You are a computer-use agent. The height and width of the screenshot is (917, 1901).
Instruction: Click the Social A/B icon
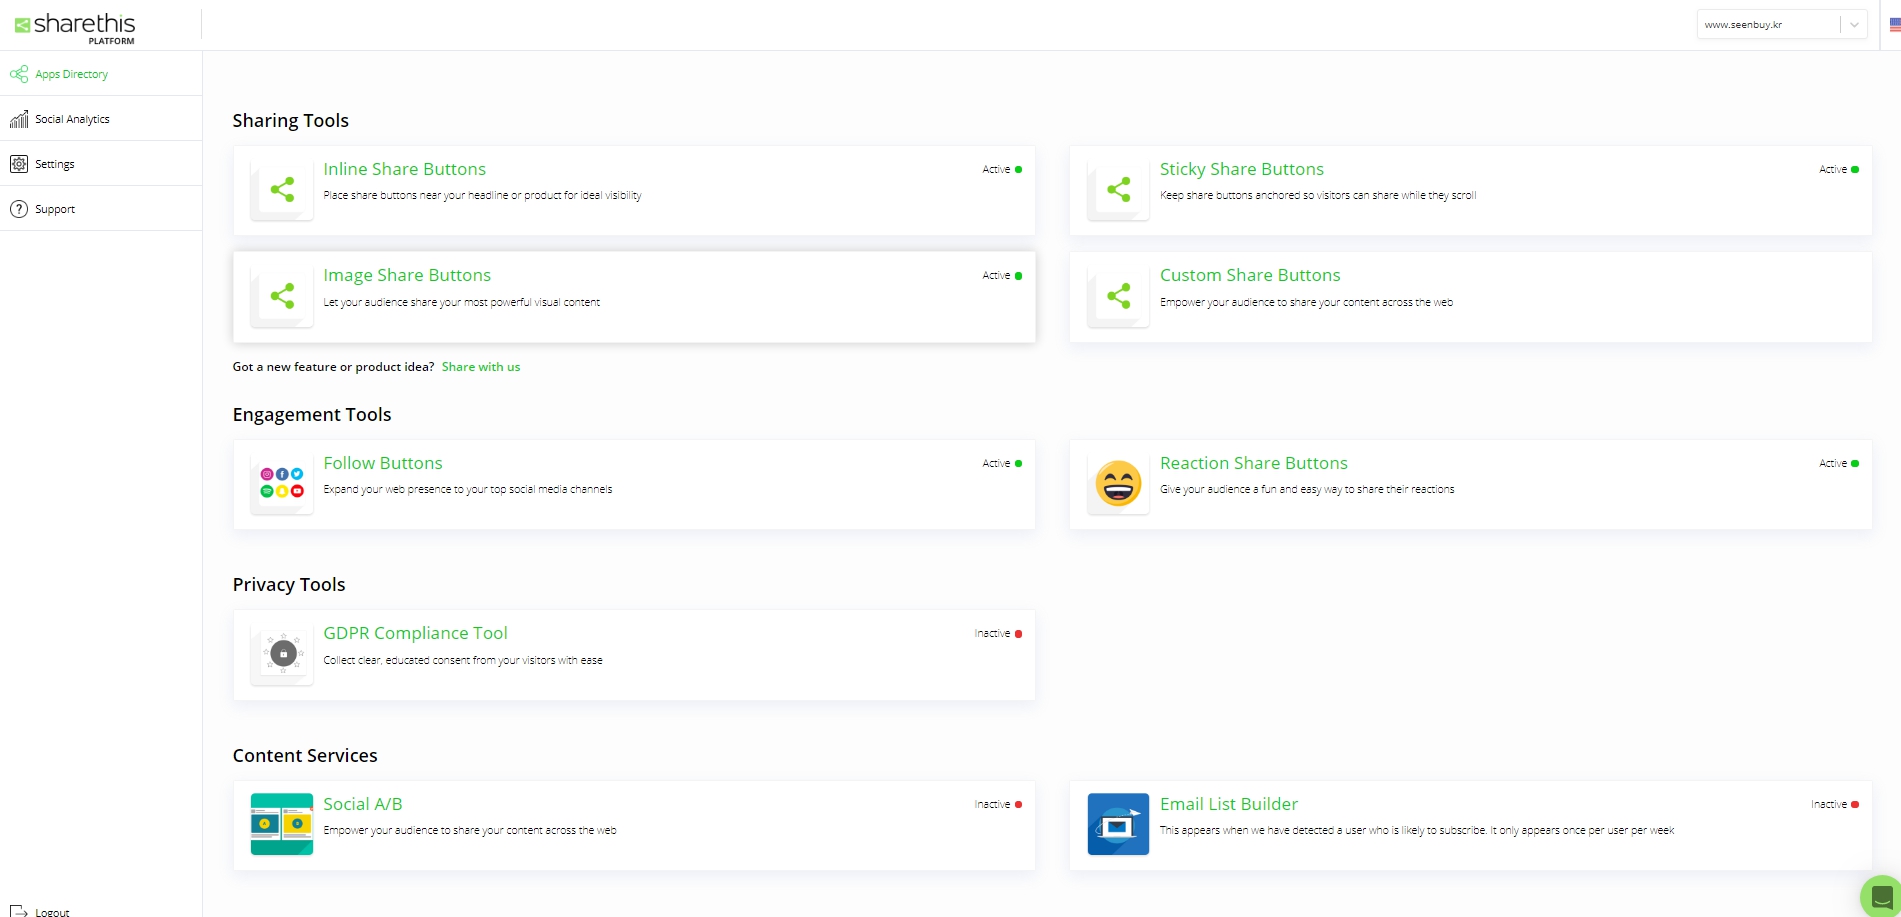tap(282, 824)
